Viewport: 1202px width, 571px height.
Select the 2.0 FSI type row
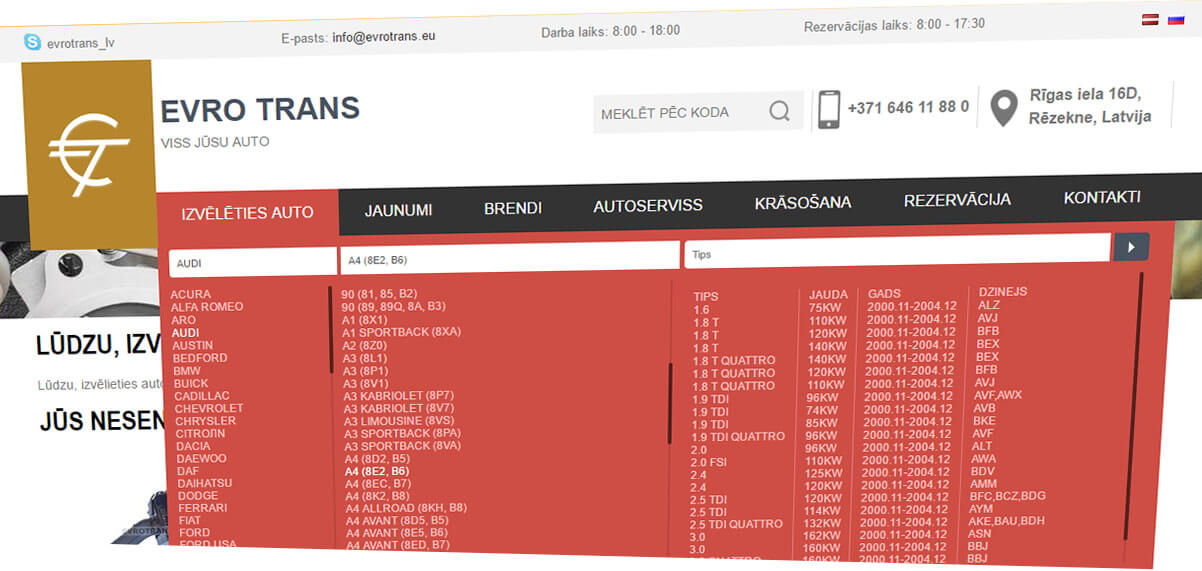(709, 462)
